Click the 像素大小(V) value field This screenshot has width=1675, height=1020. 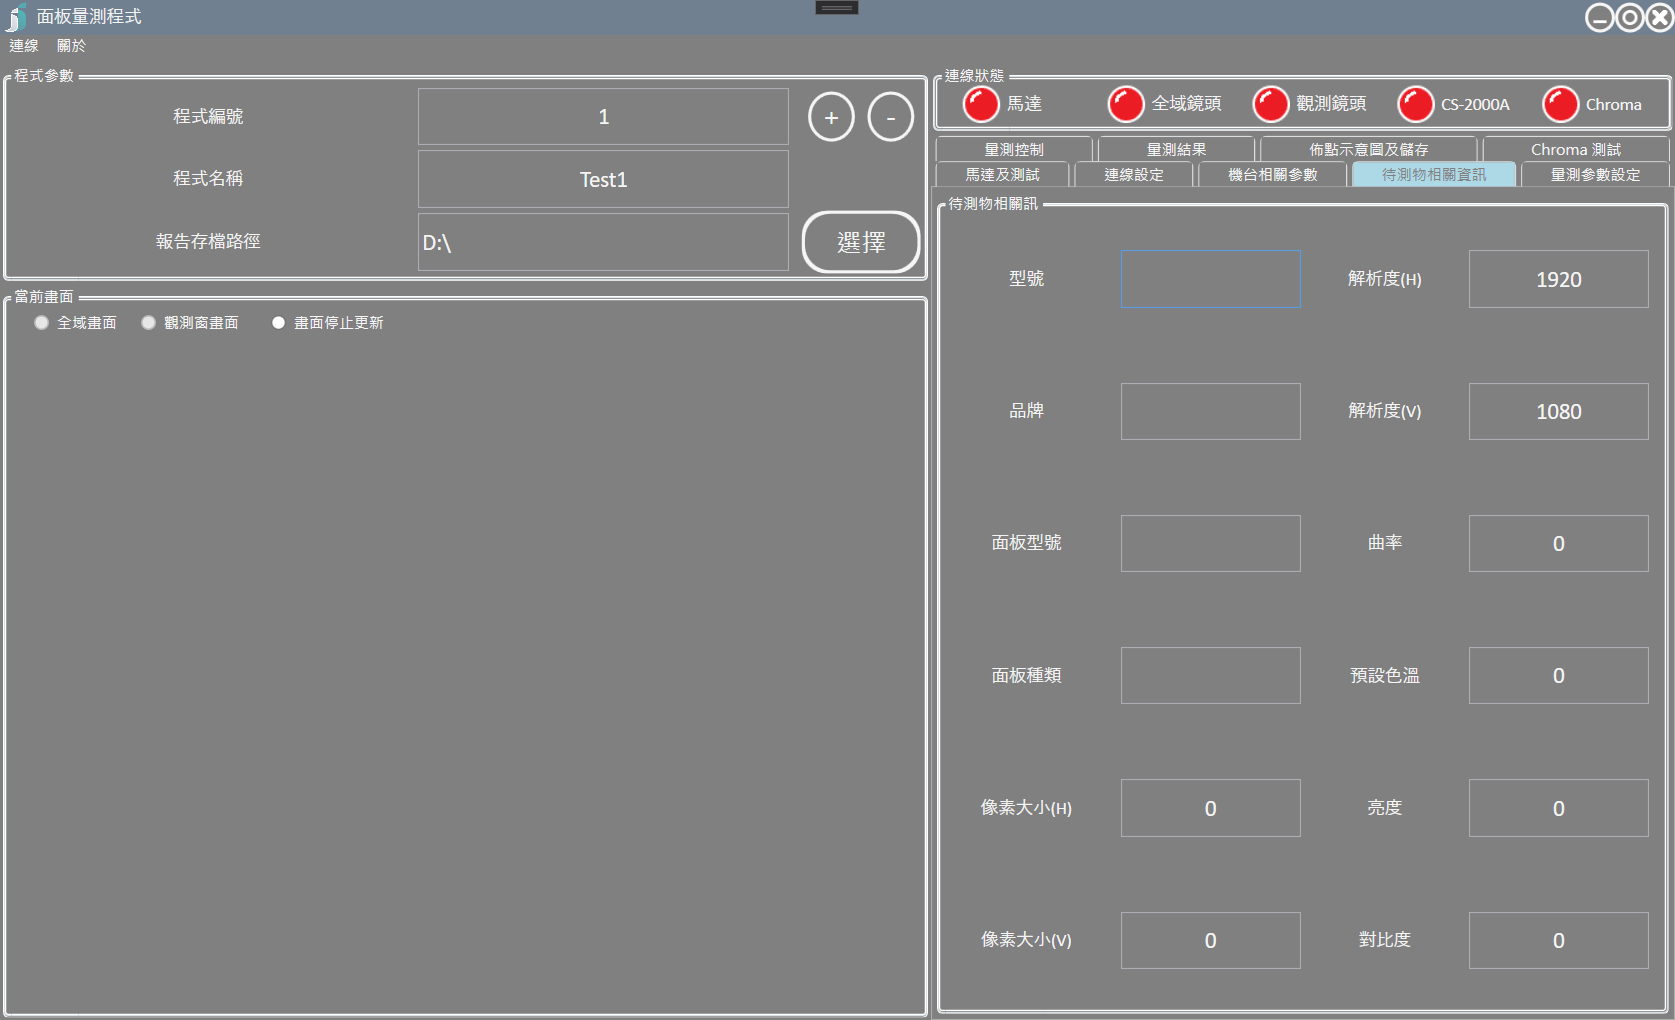pos(1210,940)
